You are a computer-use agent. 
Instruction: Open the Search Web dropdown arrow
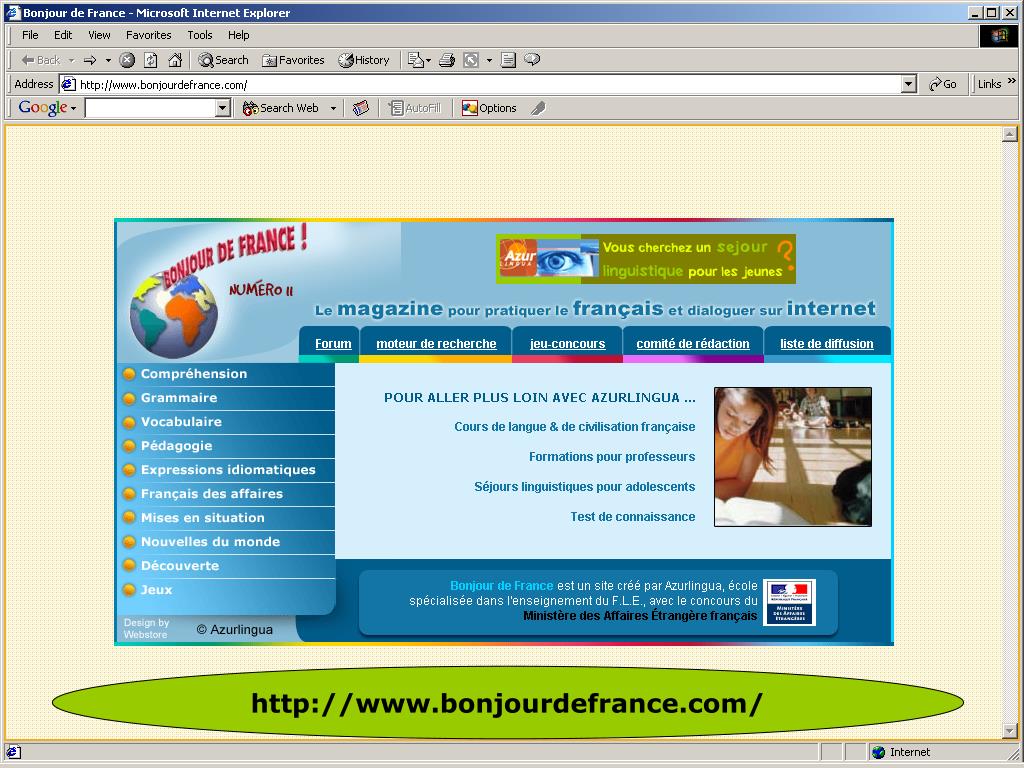pyautogui.click(x=333, y=108)
